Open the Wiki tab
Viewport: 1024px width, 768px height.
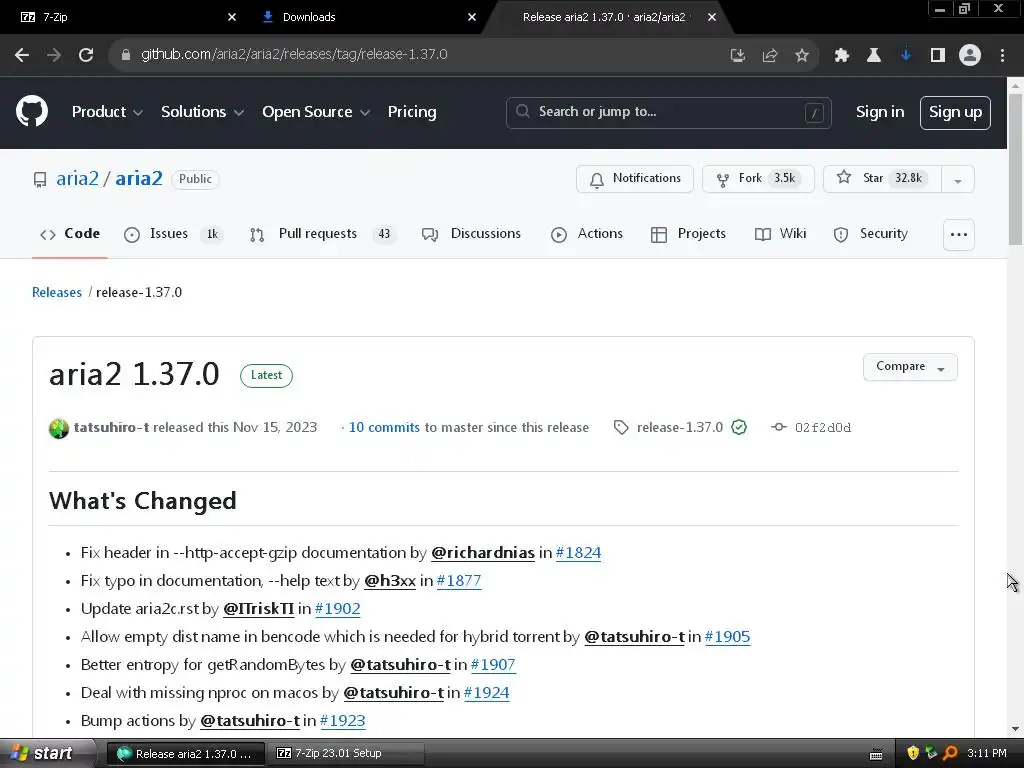[780, 234]
